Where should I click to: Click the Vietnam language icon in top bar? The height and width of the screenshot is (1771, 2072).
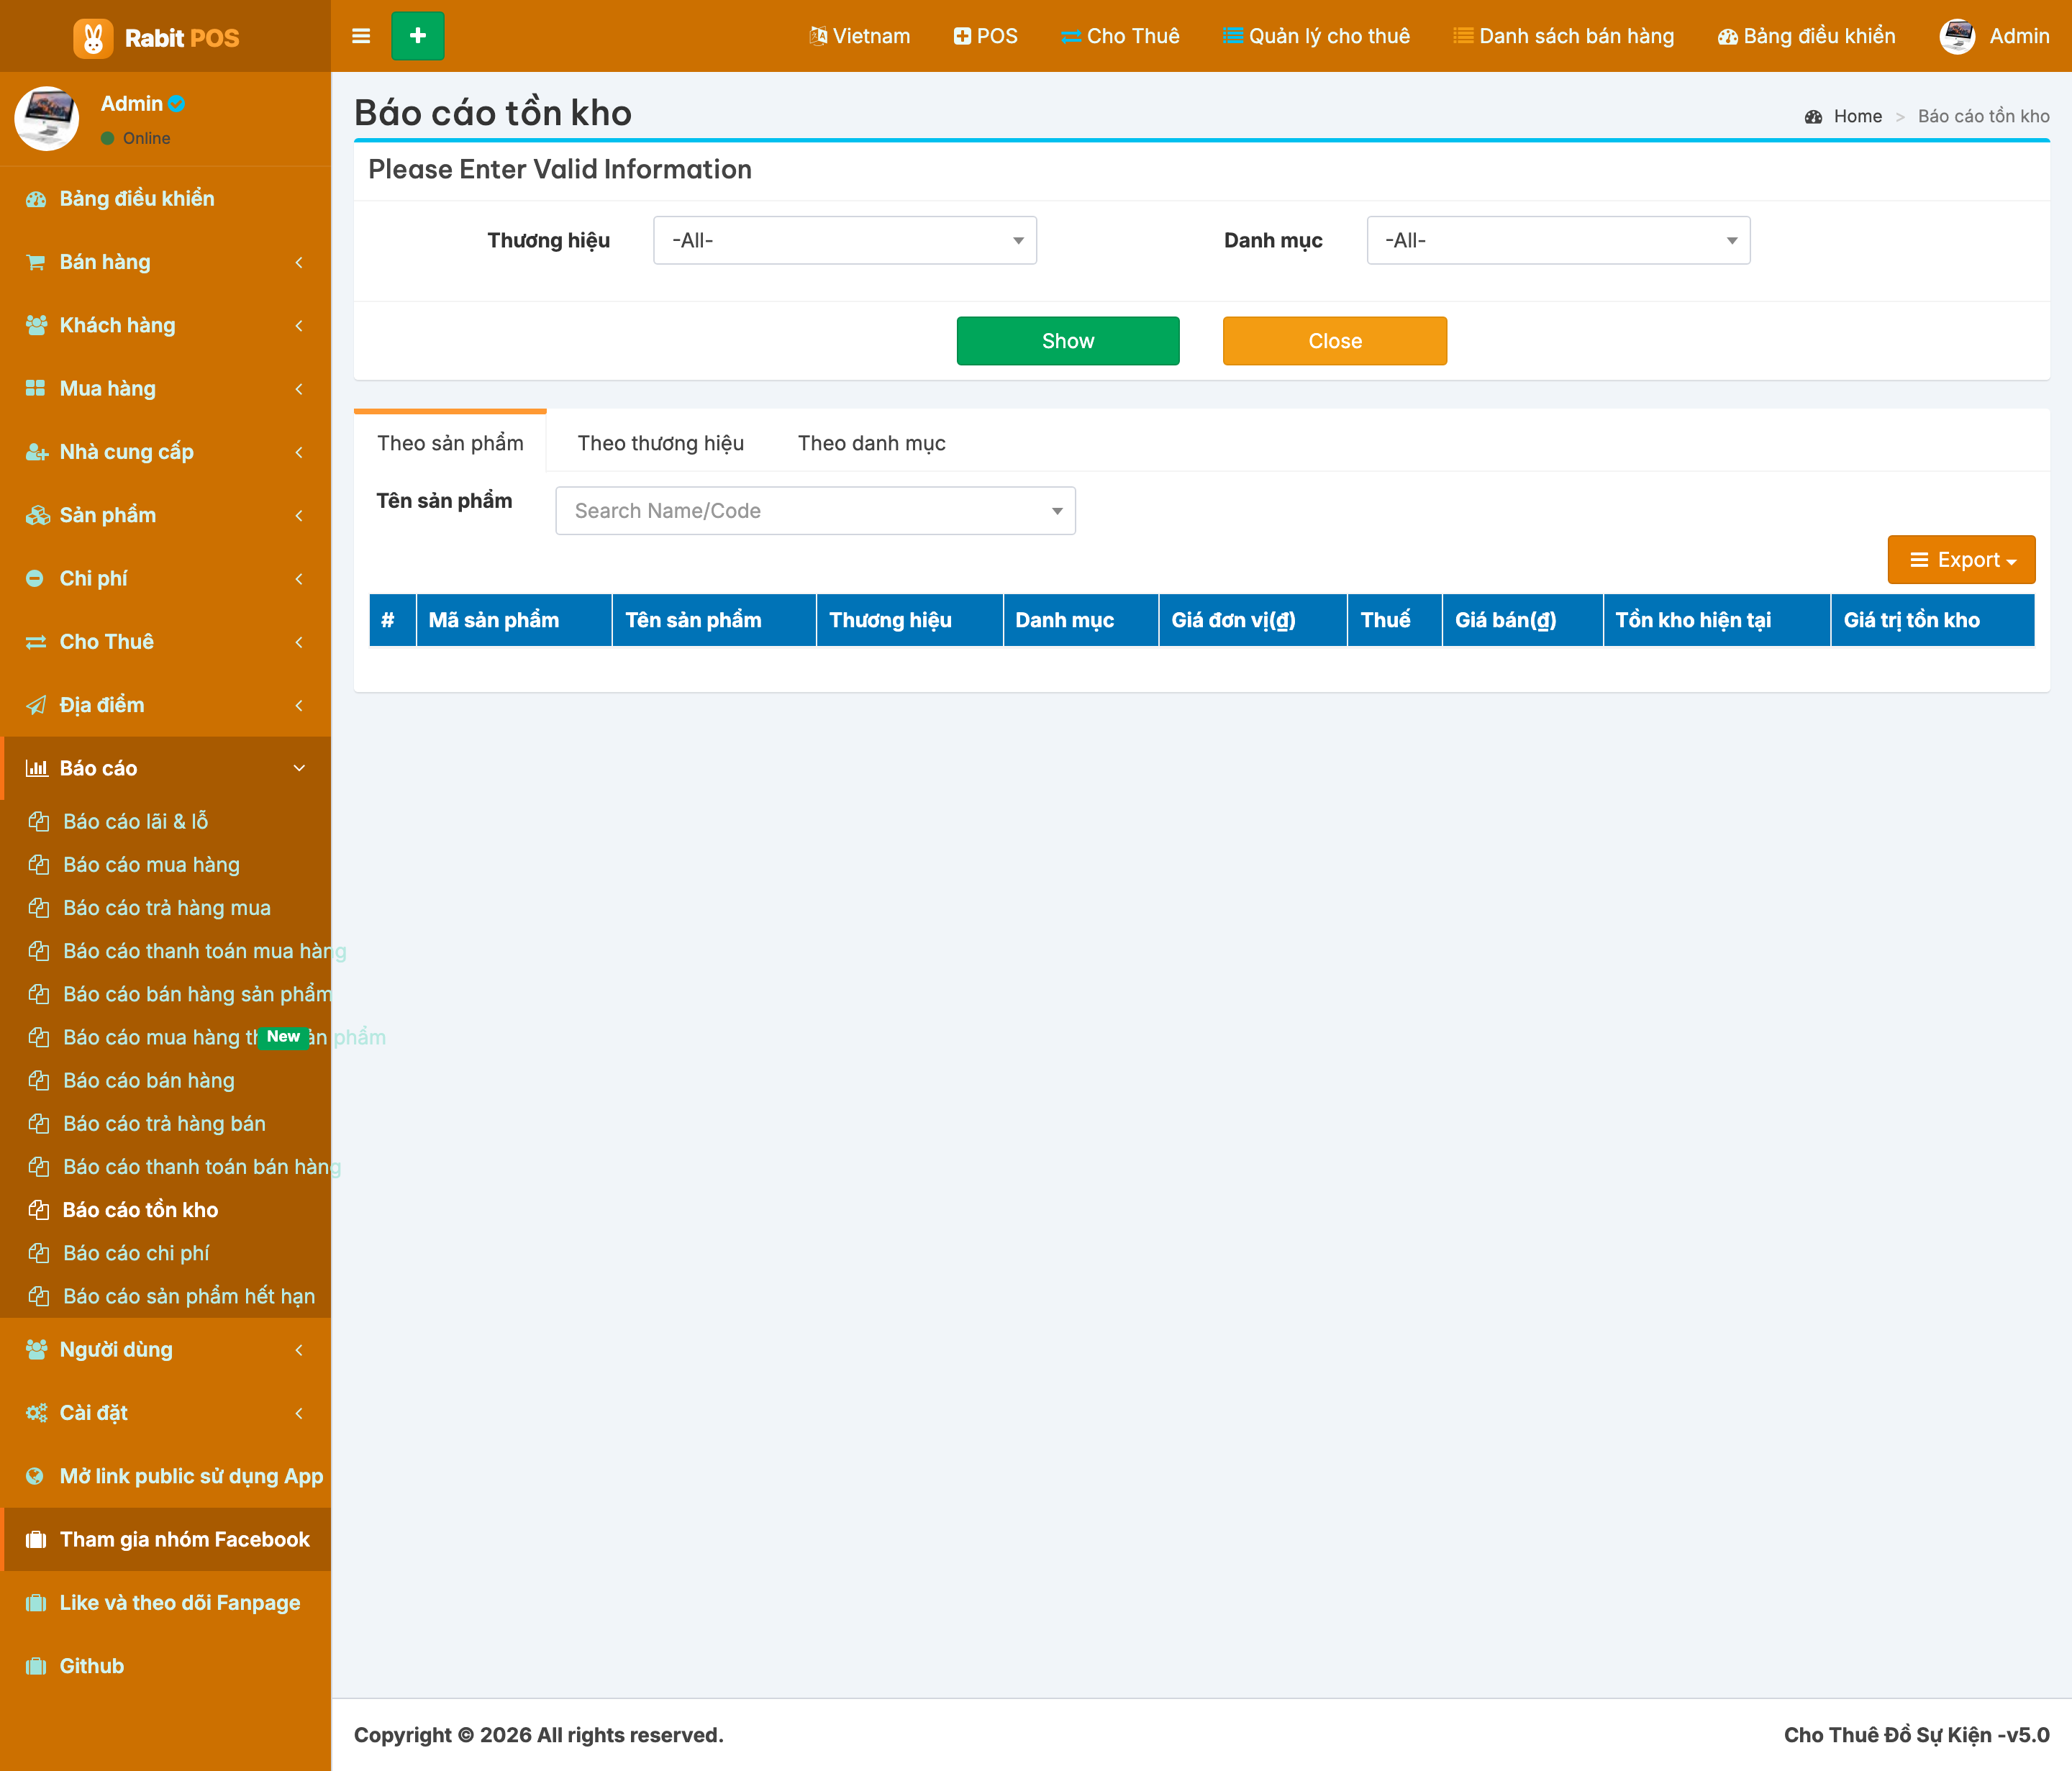point(818,36)
